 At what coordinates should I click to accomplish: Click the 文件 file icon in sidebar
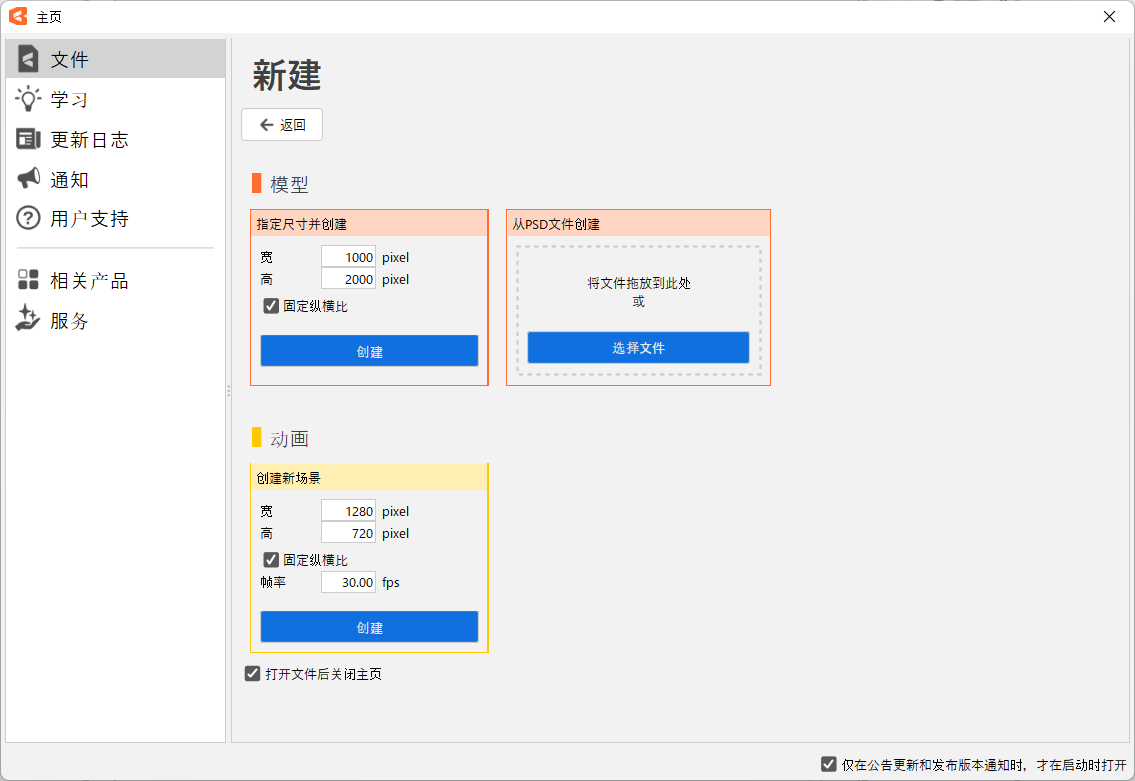(28, 59)
